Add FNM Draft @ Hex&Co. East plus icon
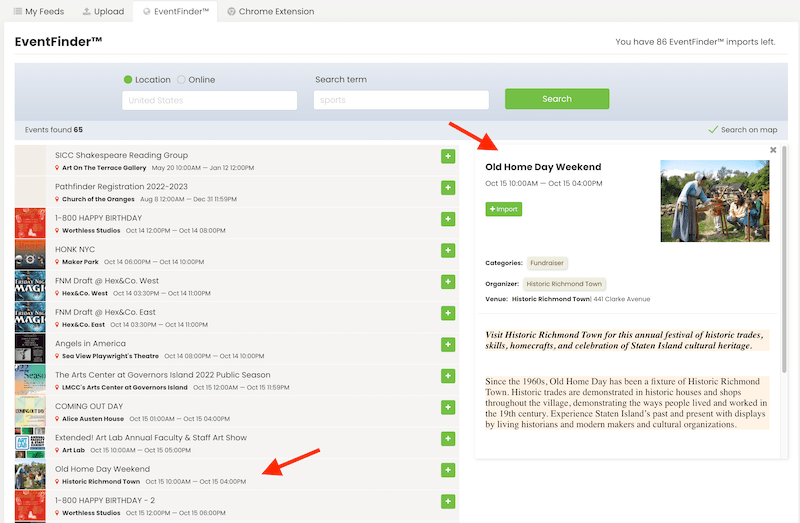Image resolution: width=800 pixels, height=523 pixels. pyautogui.click(x=448, y=313)
